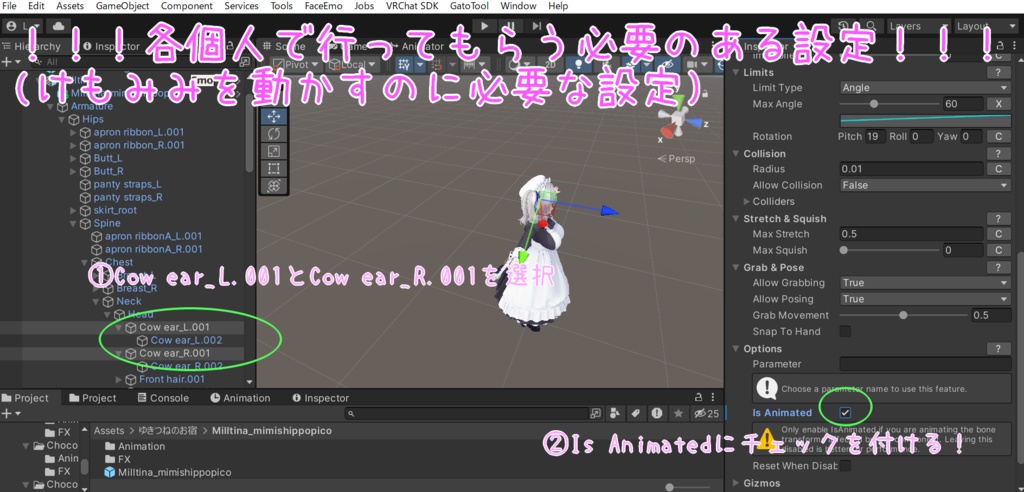Select Cow ear_L.001 in the hierarchy
Viewport: 1024px width, 492px height.
(174, 327)
